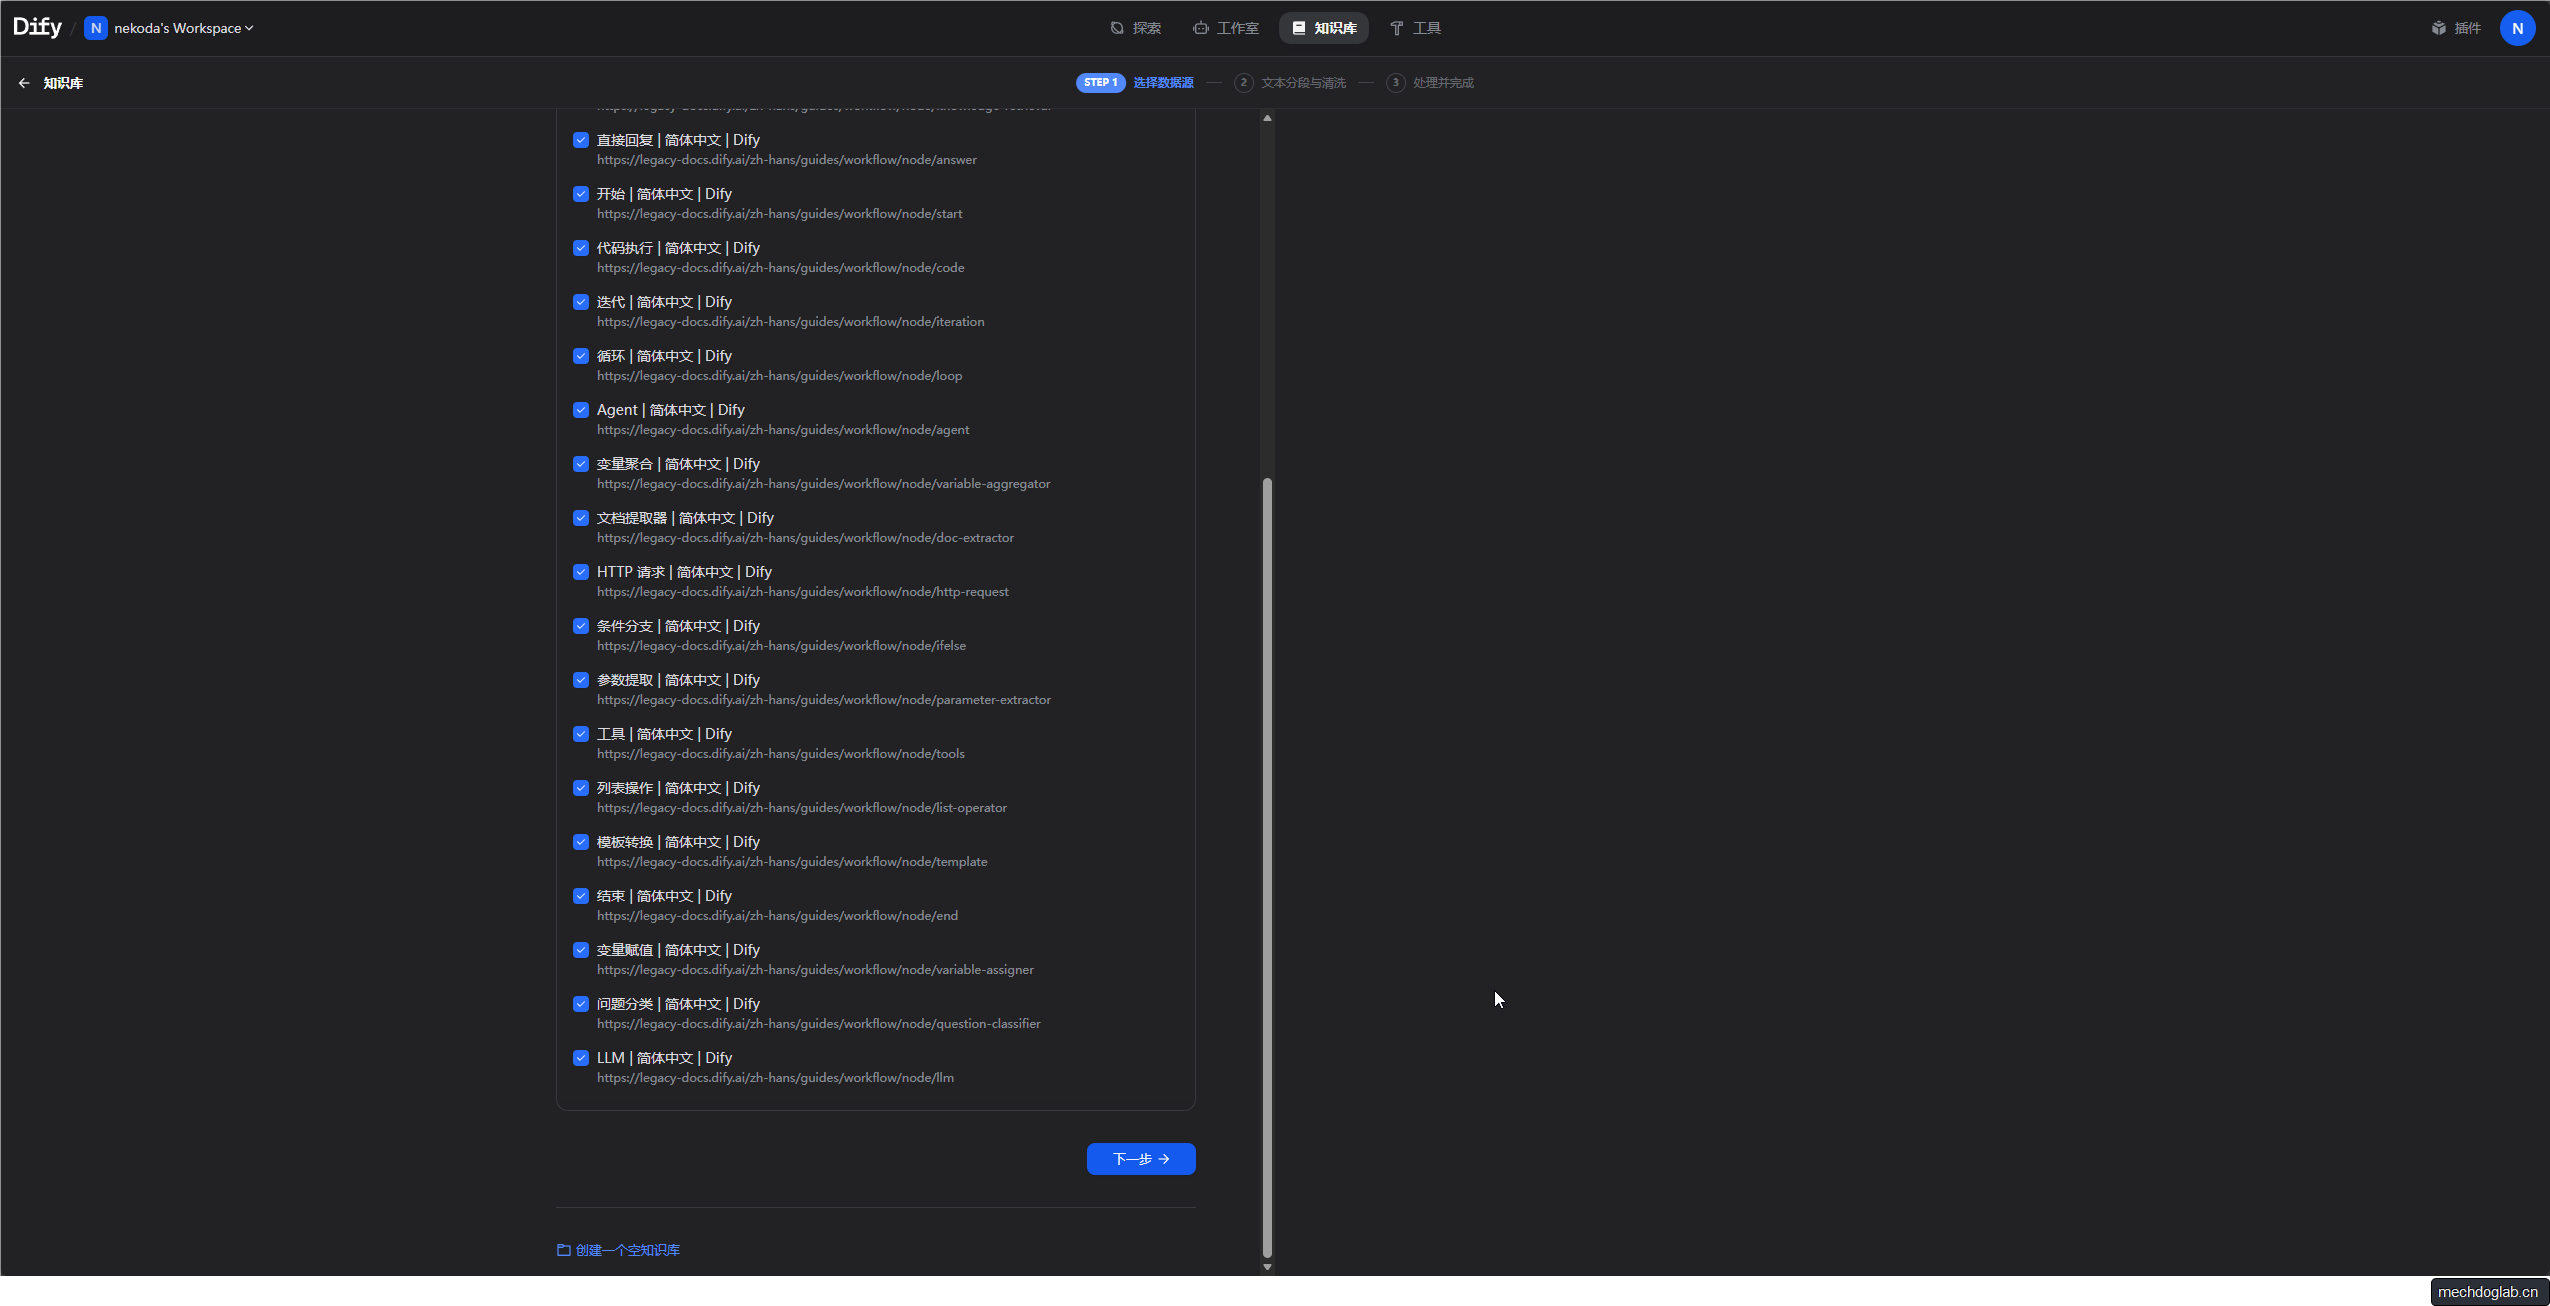This screenshot has width=2550, height=1306.
Task: Uncheck the 直接回复 page checkbox
Action: tap(581, 140)
